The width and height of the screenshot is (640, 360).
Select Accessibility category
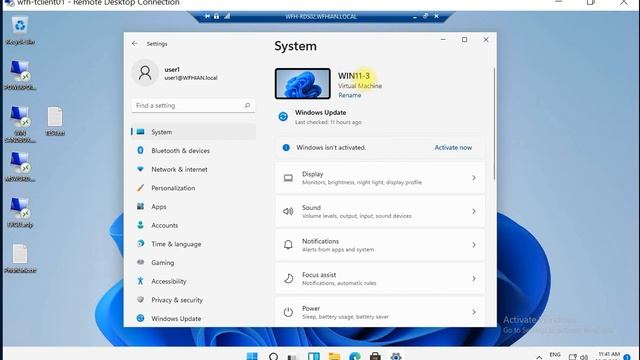pyautogui.click(x=193, y=281)
